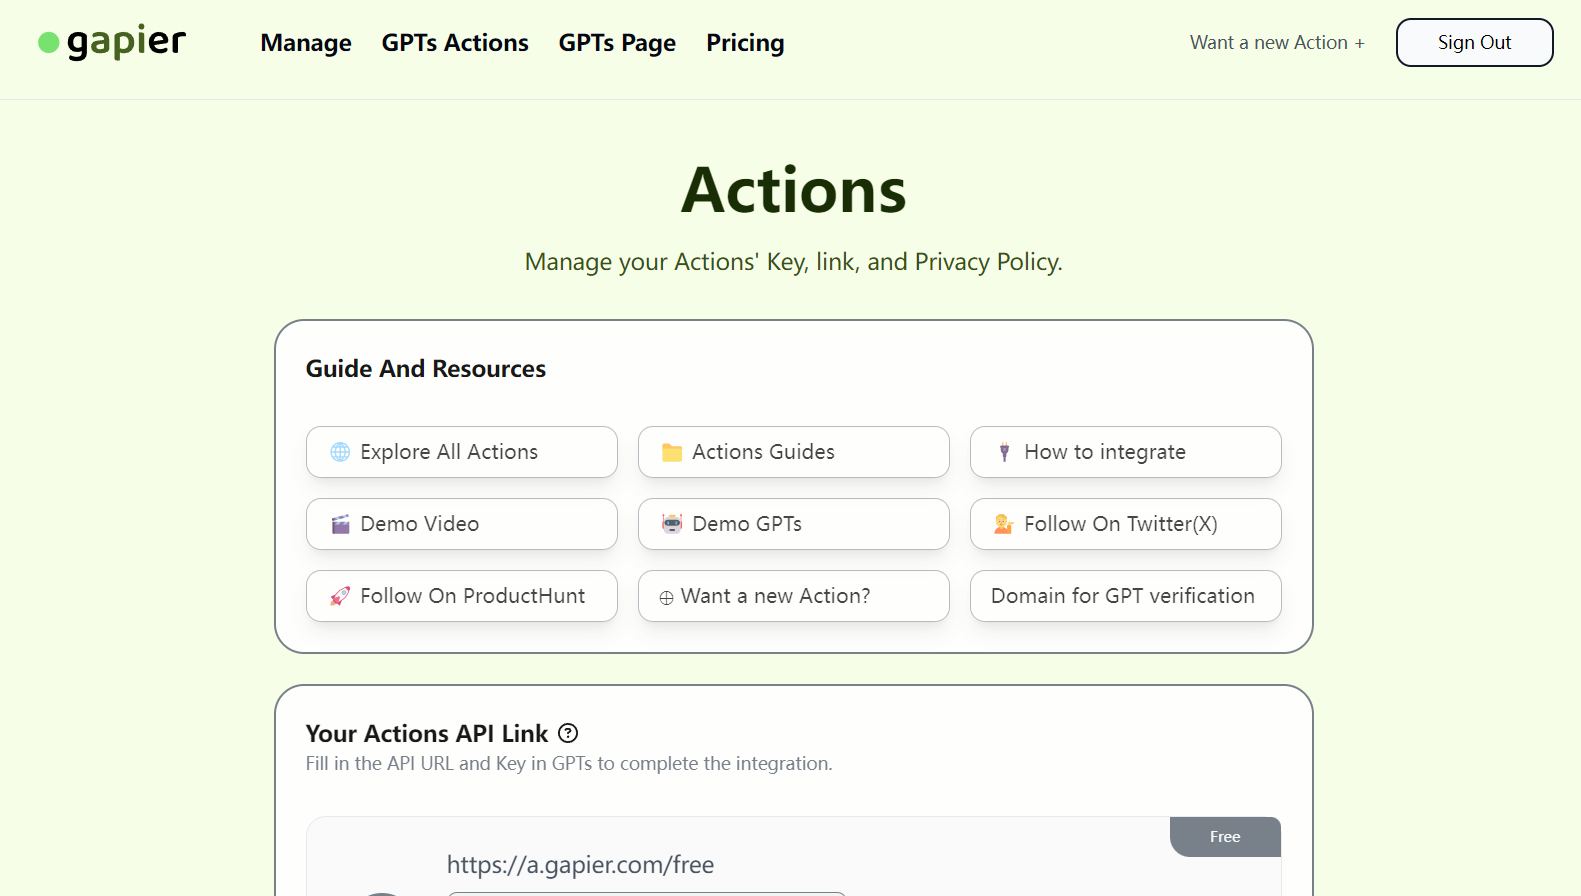Click the clapperboard icon on Demo Video
This screenshot has height=896, width=1581.
pyautogui.click(x=340, y=524)
